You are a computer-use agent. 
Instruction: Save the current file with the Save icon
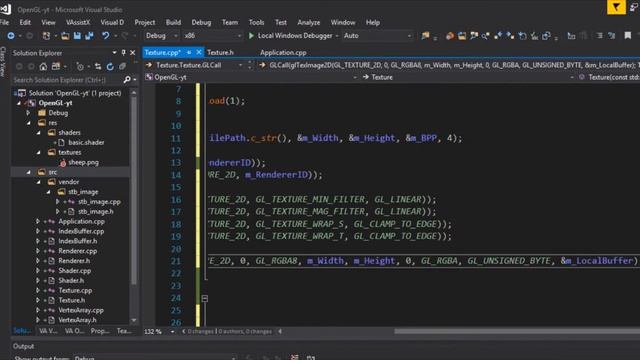(x=77, y=36)
